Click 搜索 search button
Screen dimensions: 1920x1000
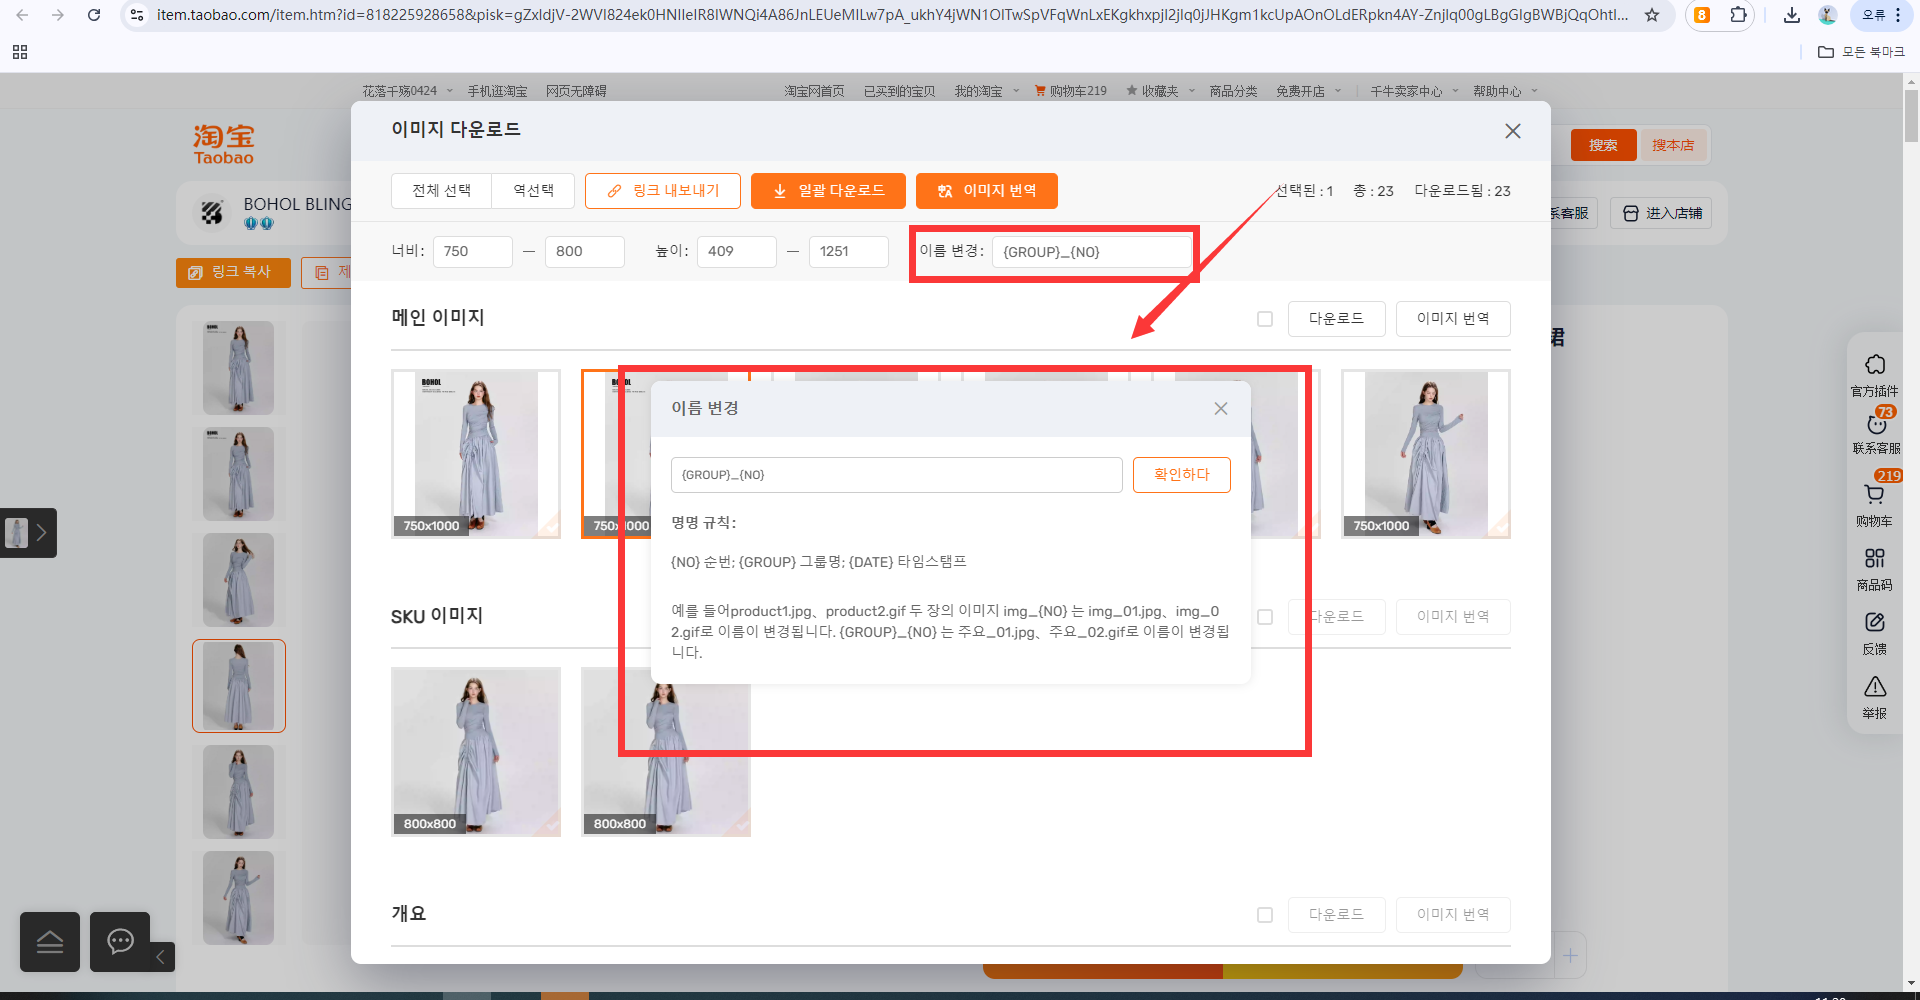tap(1603, 145)
